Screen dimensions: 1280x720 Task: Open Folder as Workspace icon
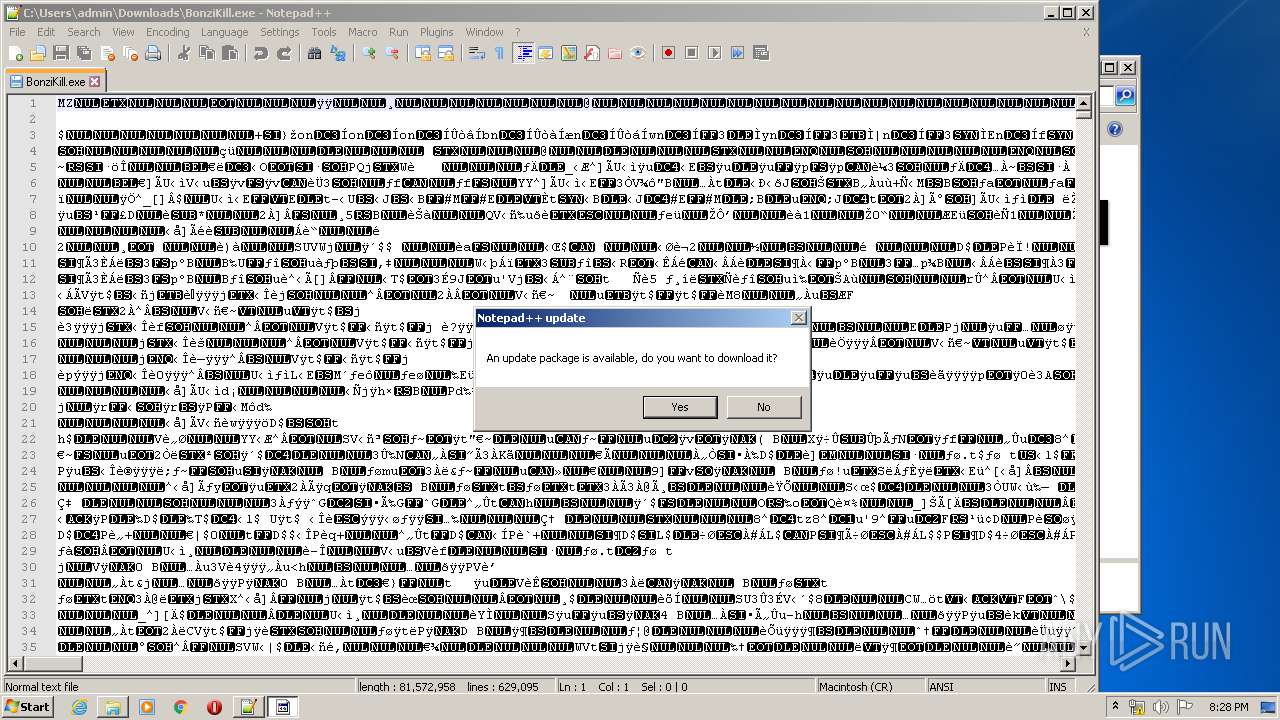click(x=615, y=53)
